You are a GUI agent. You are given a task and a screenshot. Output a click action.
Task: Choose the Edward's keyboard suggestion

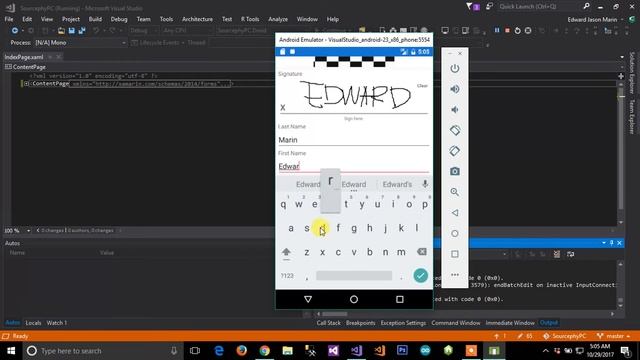point(397,184)
